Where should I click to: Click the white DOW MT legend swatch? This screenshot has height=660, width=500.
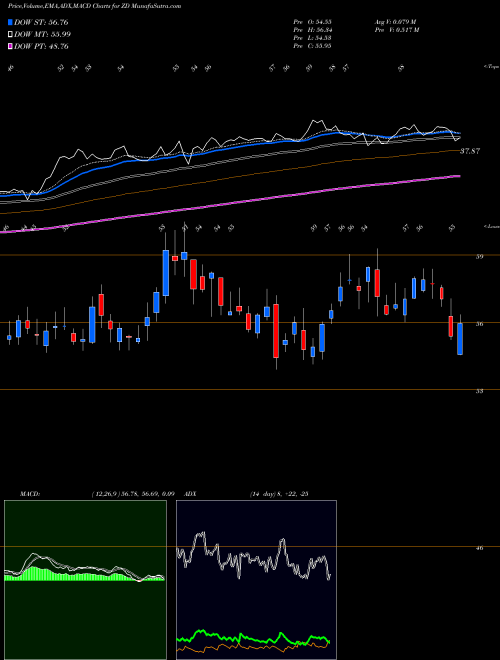coord(11,35)
